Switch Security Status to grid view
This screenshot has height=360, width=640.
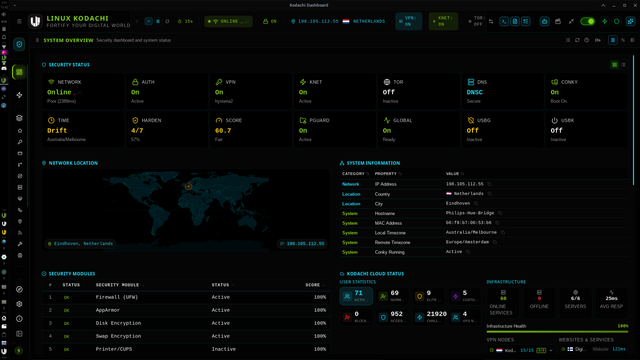pos(614,65)
